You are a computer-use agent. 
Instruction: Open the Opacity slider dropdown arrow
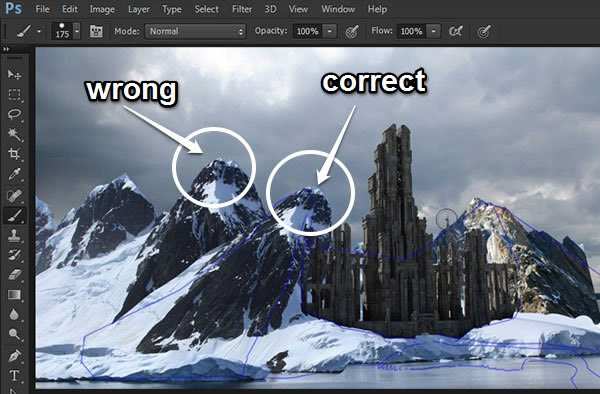[329, 31]
